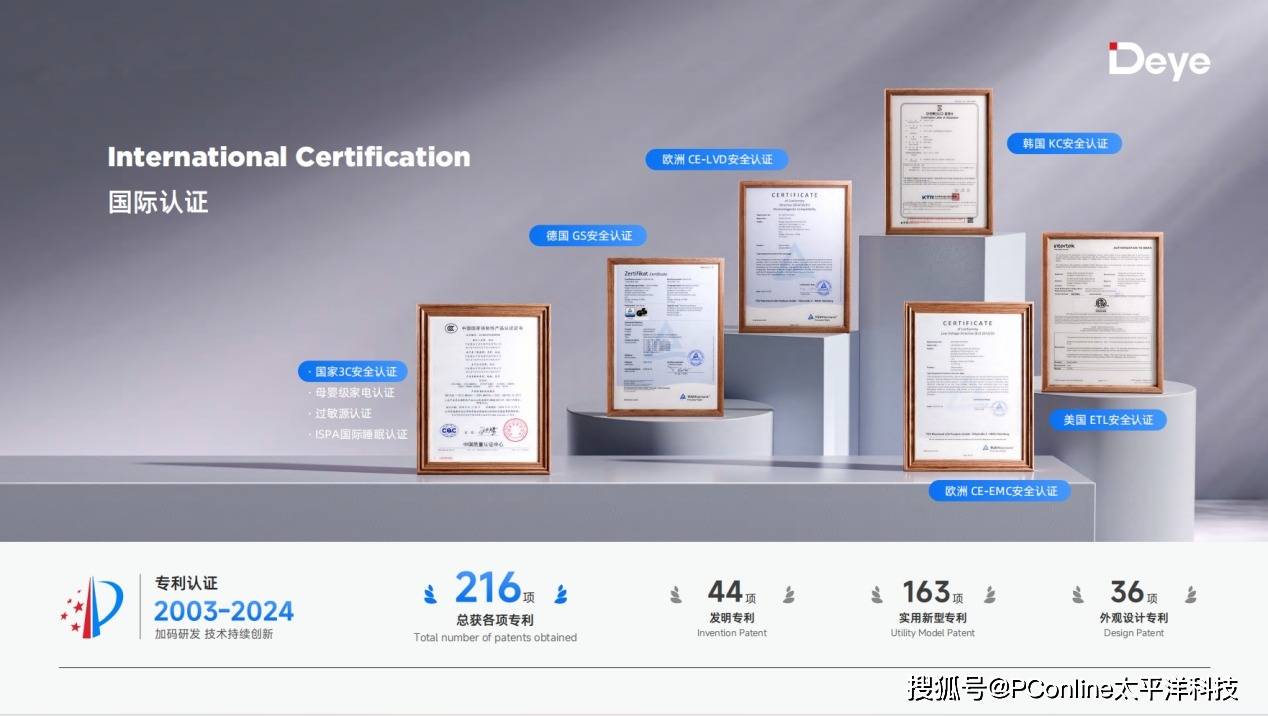Click the 韩国 KC安全认证 label
The height and width of the screenshot is (716, 1268).
[1064, 143]
